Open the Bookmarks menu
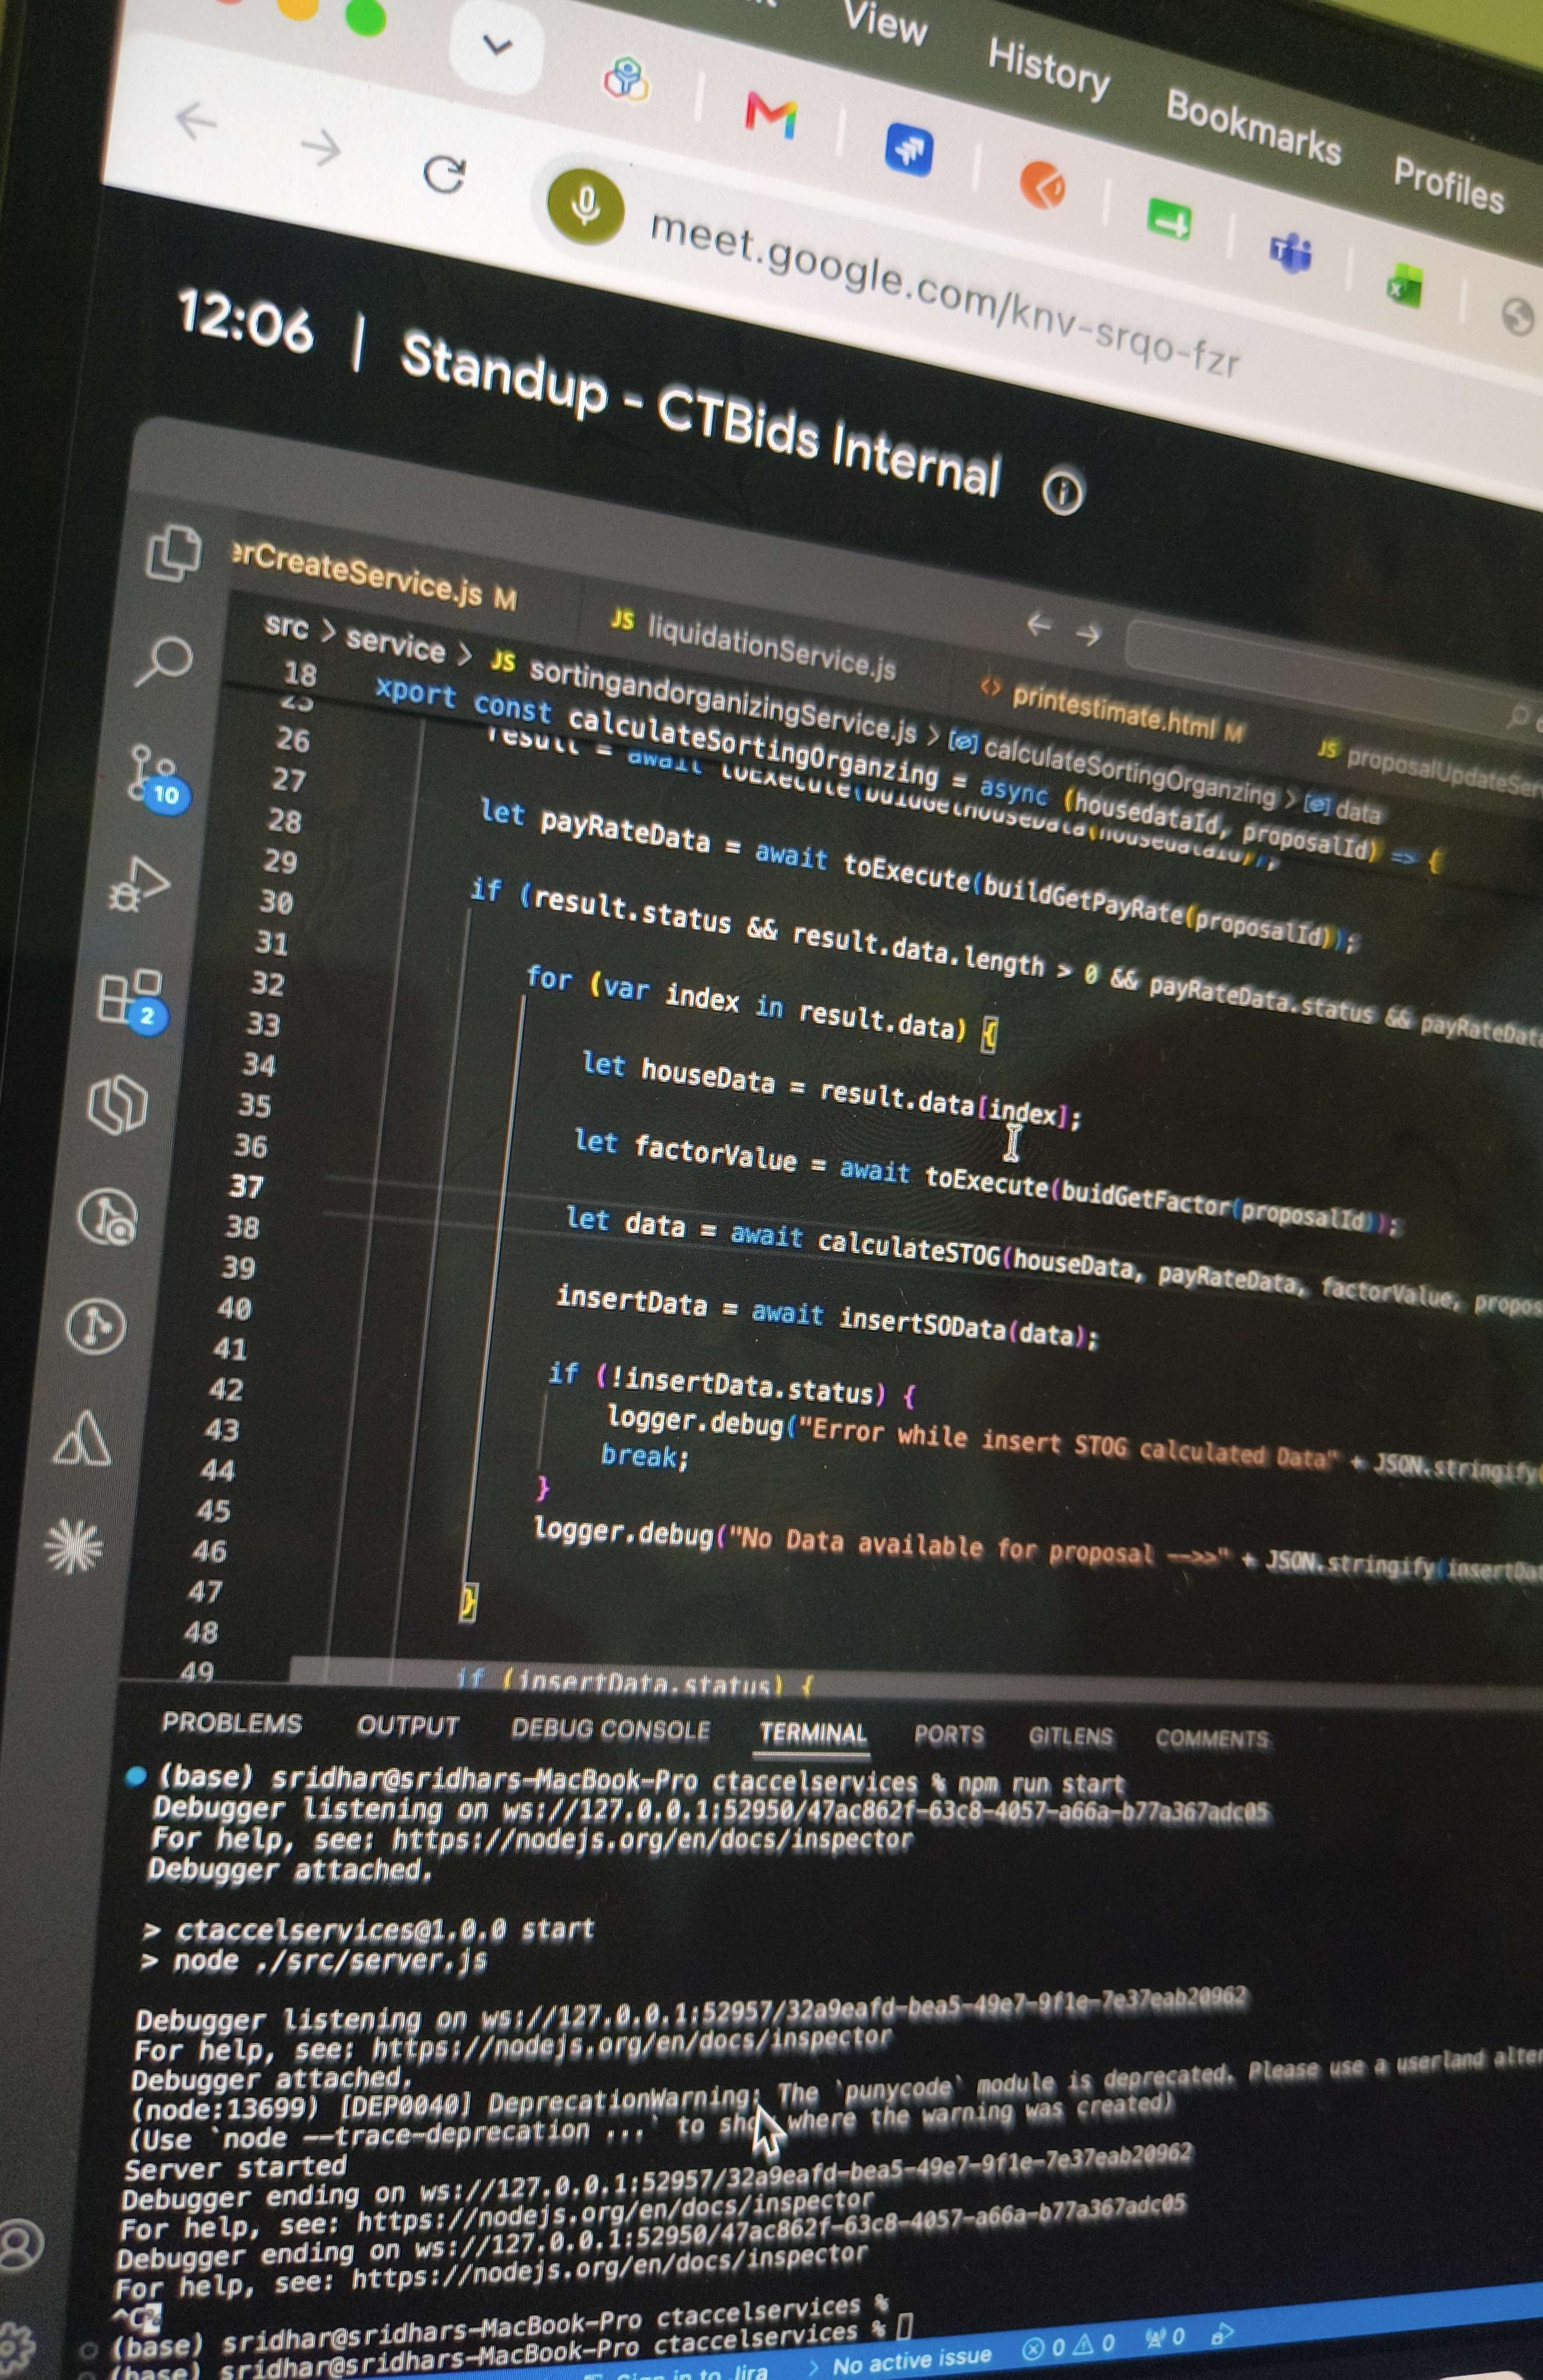 tap(1254, 128)
